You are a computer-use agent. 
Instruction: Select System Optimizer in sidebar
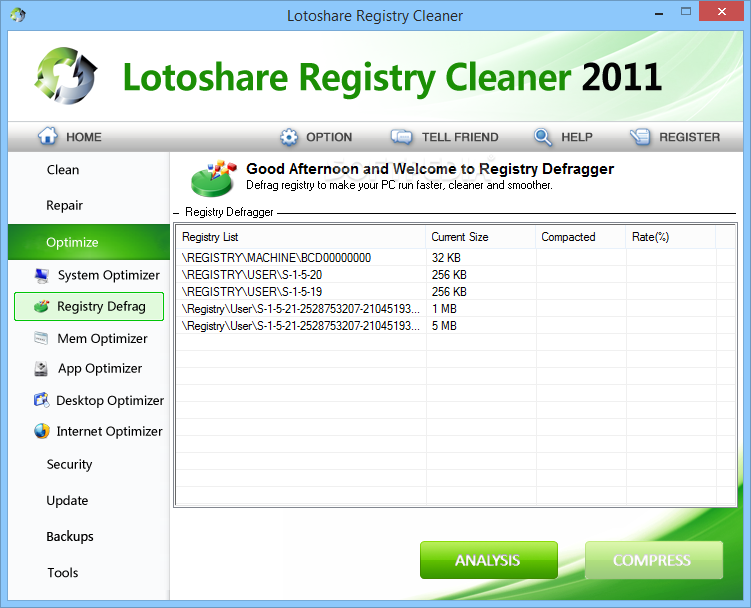click(97, 275)
